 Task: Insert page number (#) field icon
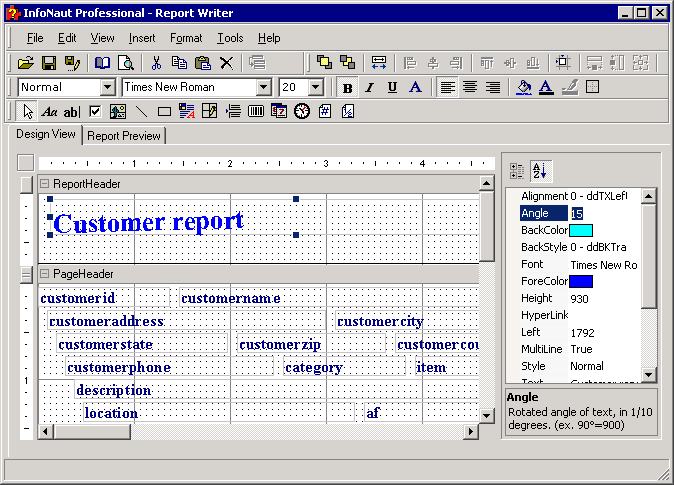[x=325, y=112]
